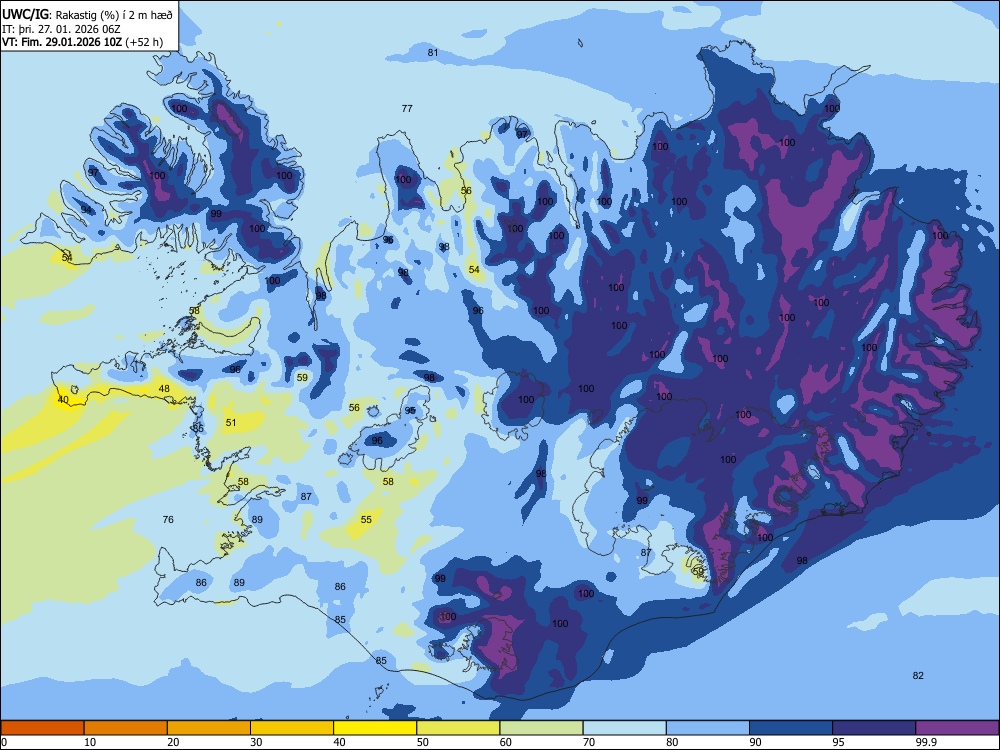1000x750 pixels.
Task: Click the legend label '60'
Action: (x=506, y=742)
